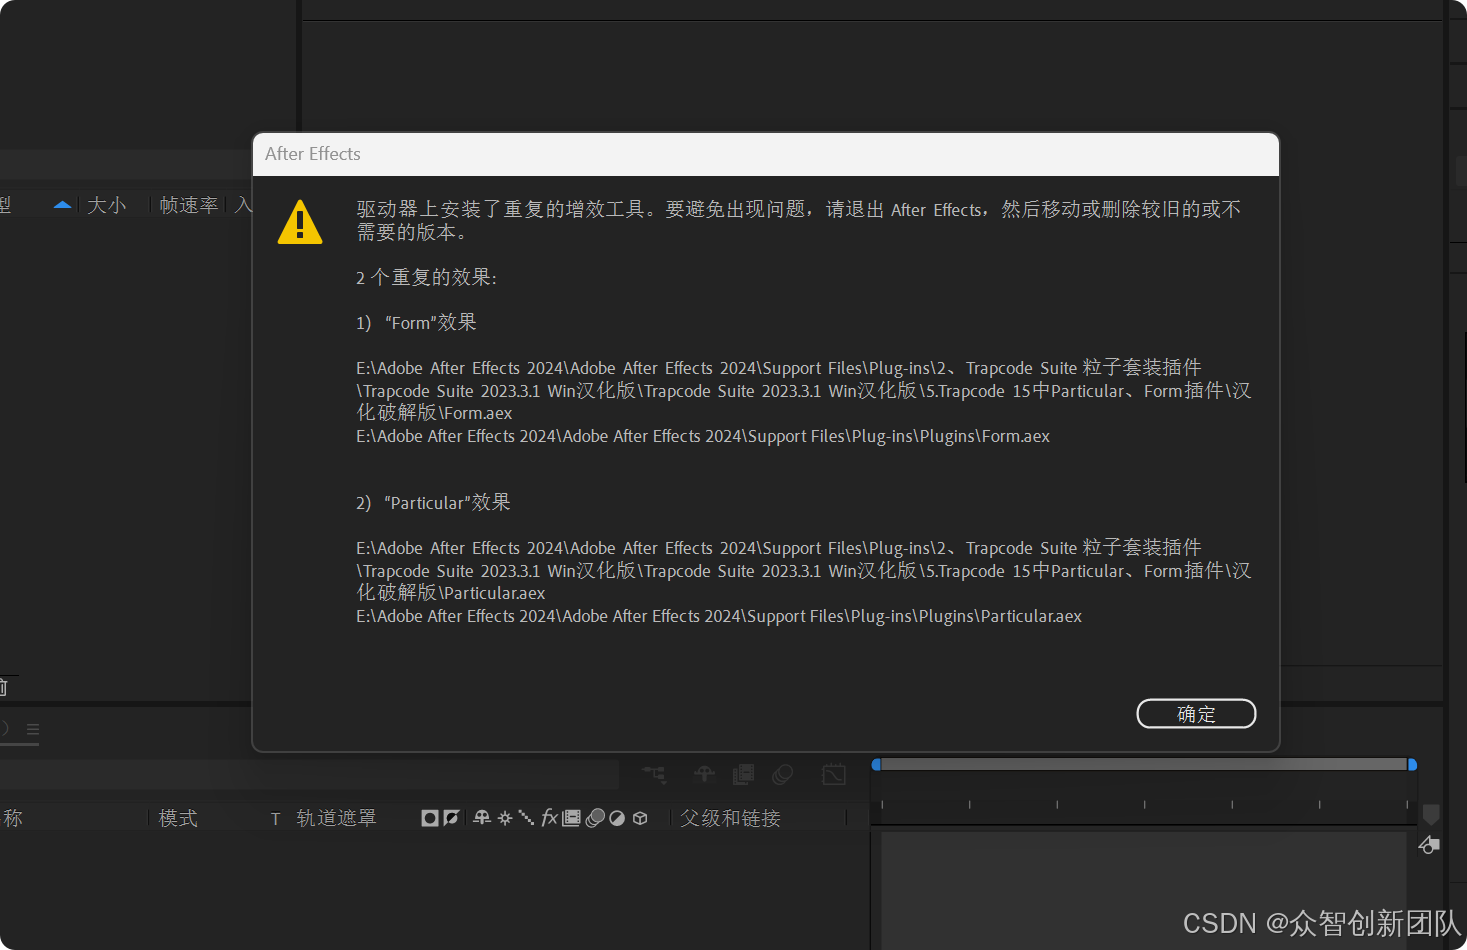The height and width of the screenshot is (950, 1467).
Task: Click the Form.aex plugin path link
Action: point(702,436)
